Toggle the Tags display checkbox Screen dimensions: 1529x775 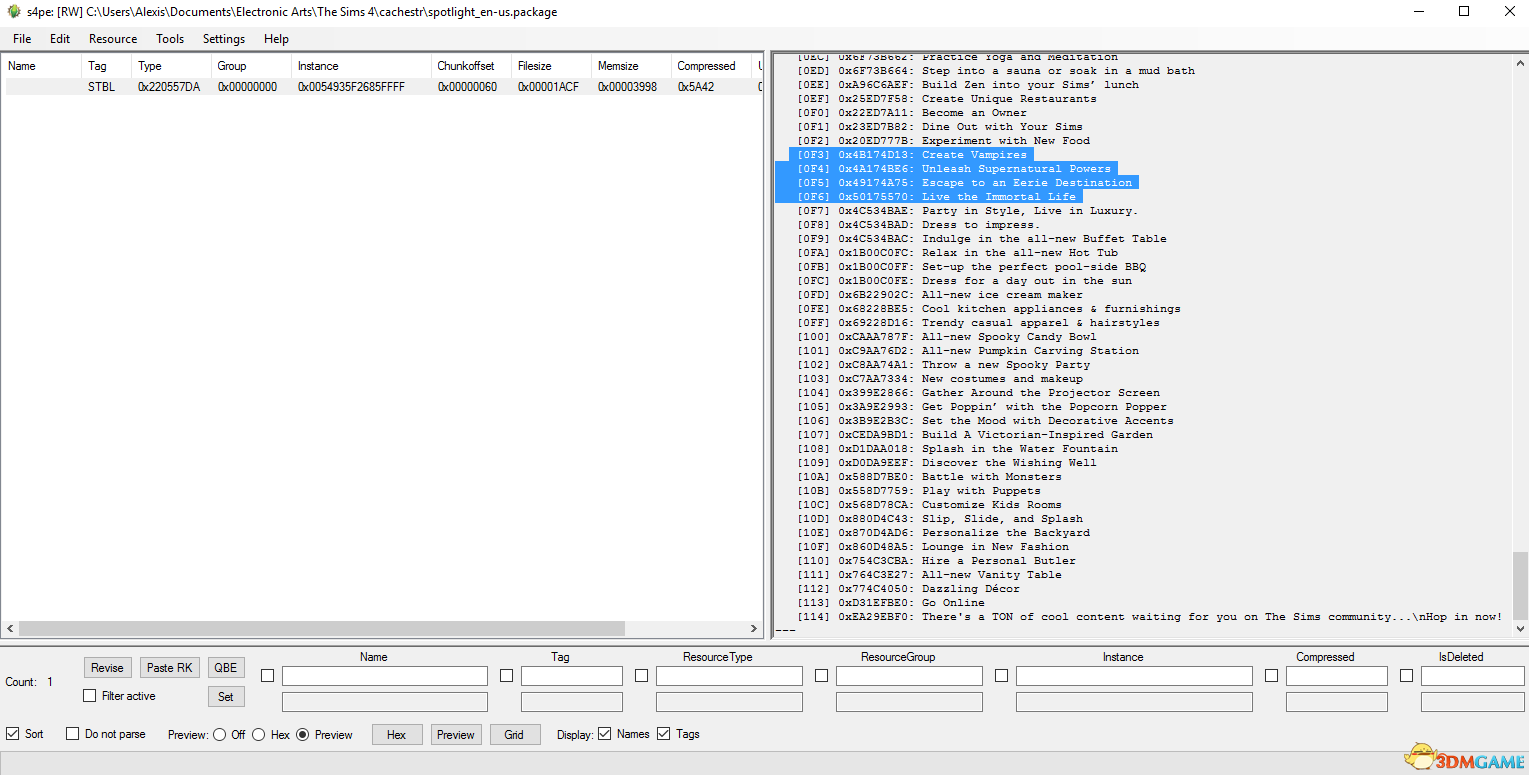click(x=663, y=734)
